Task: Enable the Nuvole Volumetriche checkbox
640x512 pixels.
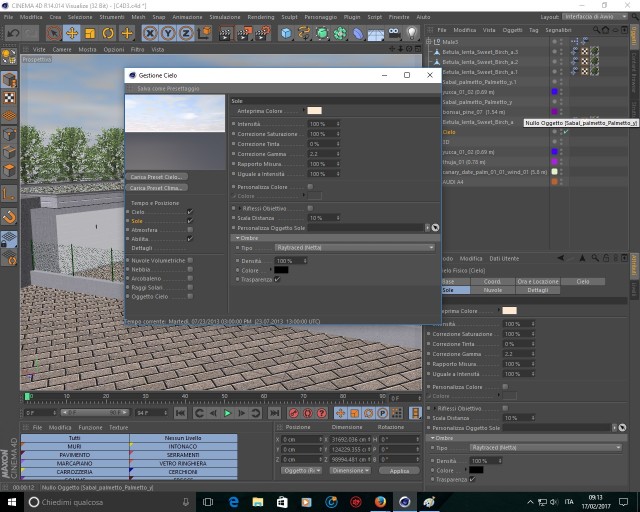Action: point(190,260)
